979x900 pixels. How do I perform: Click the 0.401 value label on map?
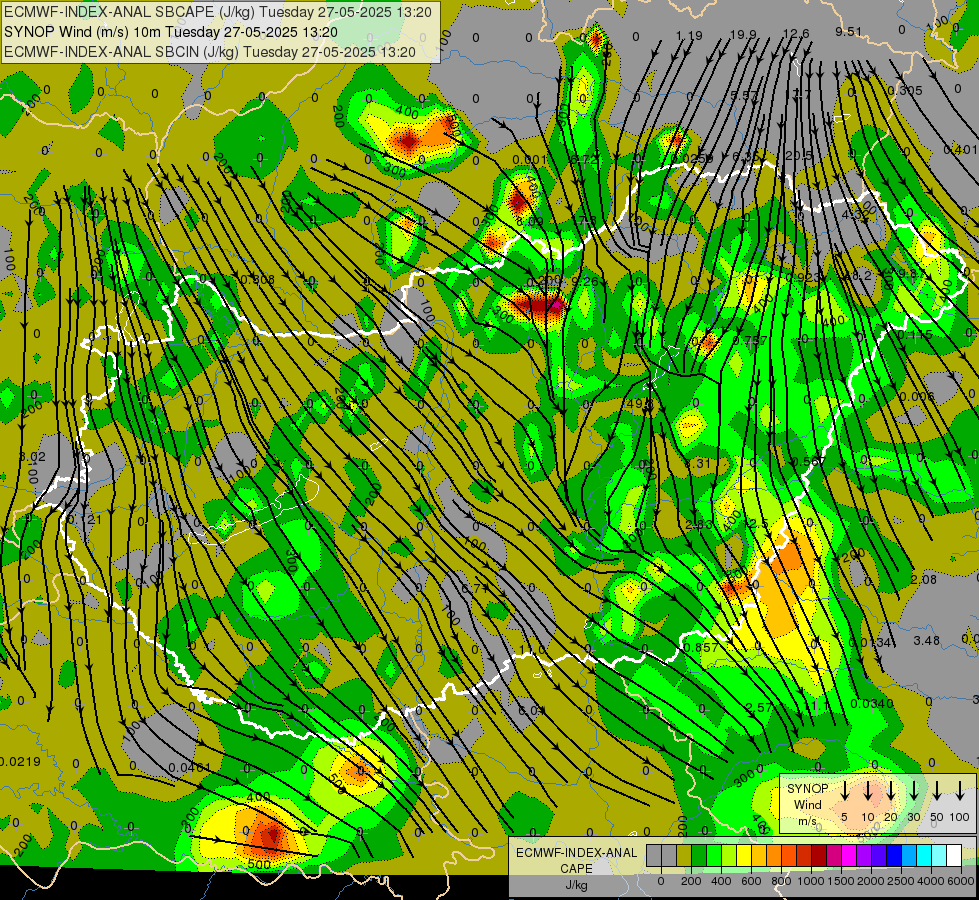point(960,149)
